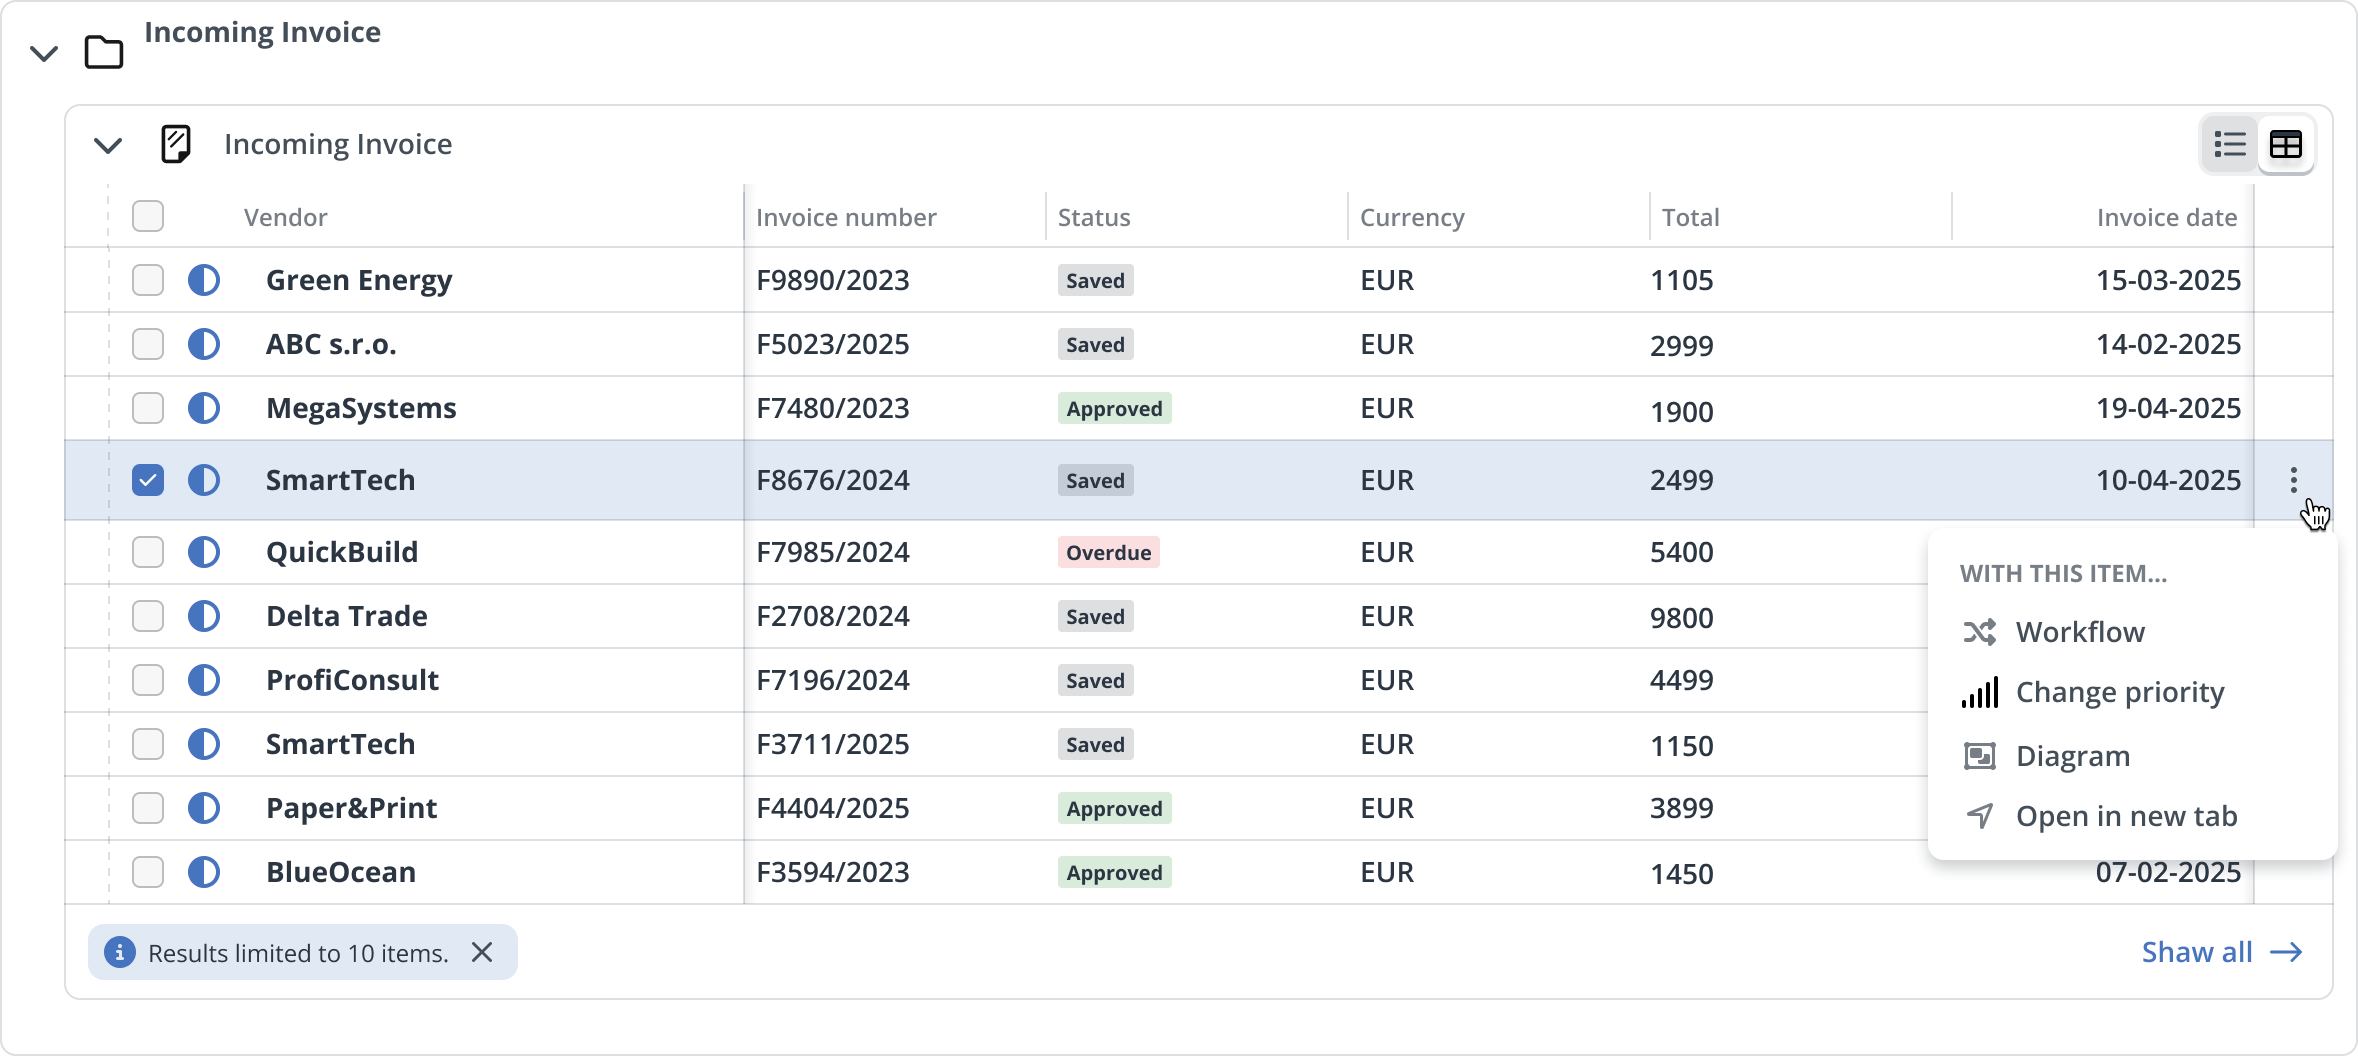
Task: Select Workflow from the context menu
Action: 2079,632
